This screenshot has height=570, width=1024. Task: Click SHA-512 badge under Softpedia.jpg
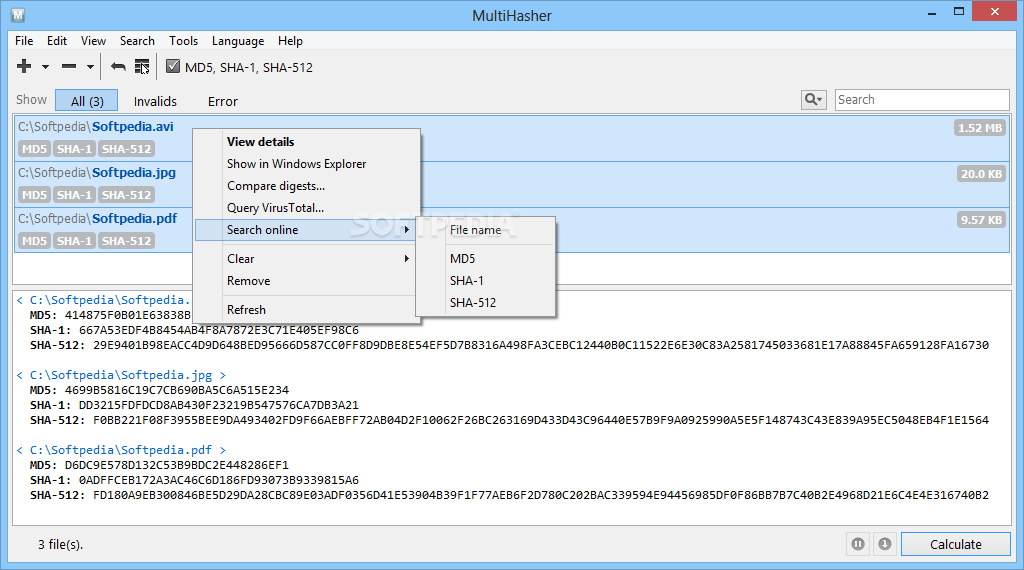click(126, 195)
